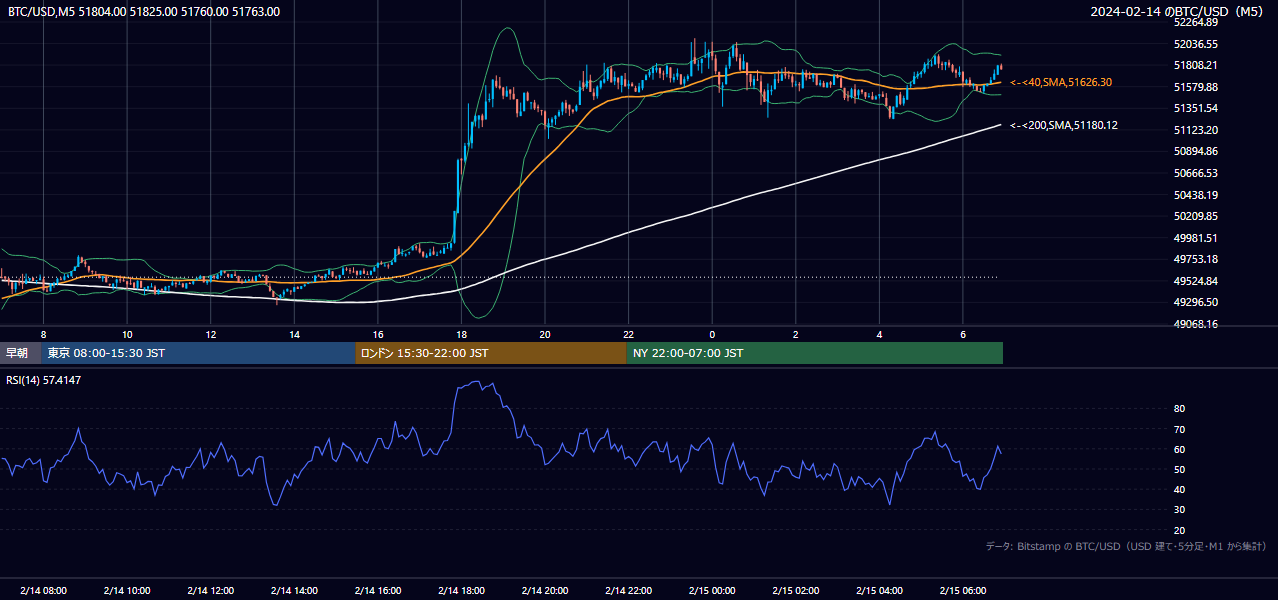Click the '2/14 20:00' time axis label

[545, 590]
